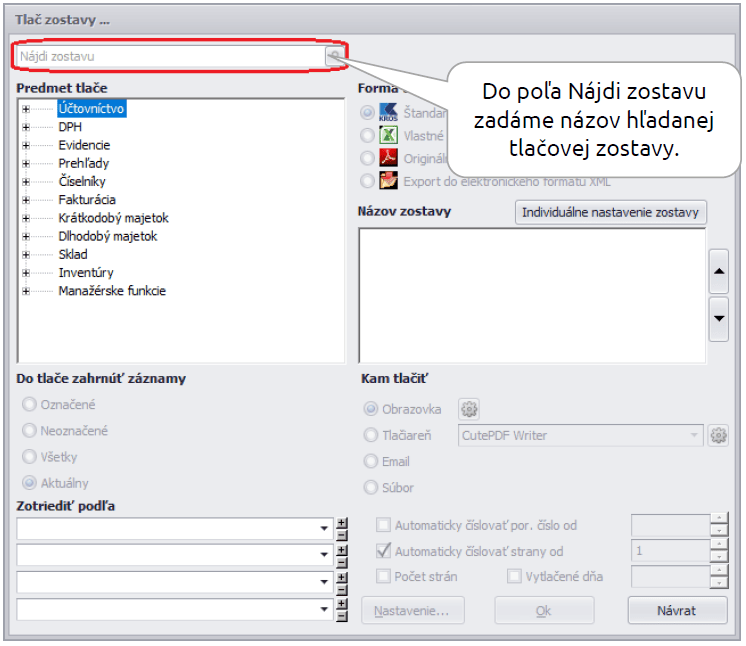The image size is (746, 646).
Task: Expand the Účtovníctvo tree node
Action: [26, 109]
